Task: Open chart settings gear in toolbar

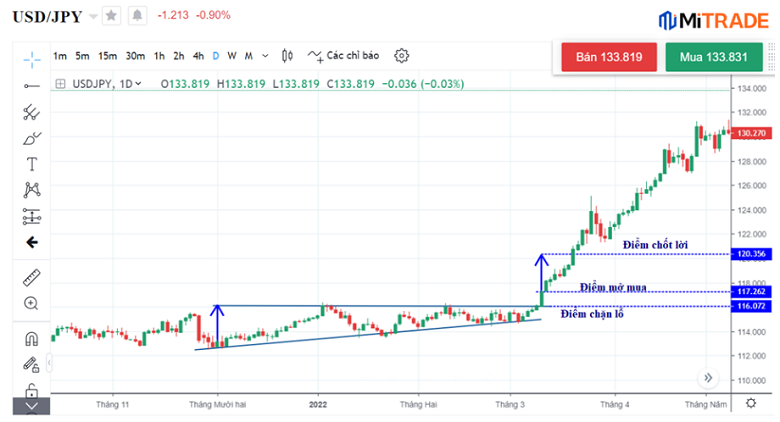Action: tap(402, 56)
